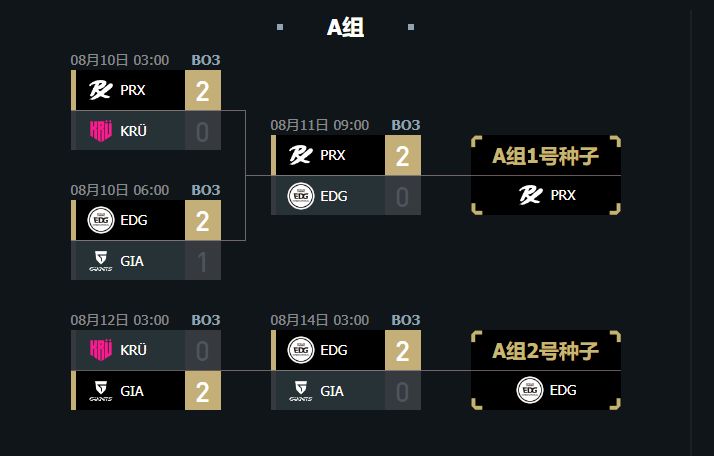Click GIA score 1 in 08月10日 match
Viewport: 714px width, 456px height.
pyautogui.click(x=203, y=261)
